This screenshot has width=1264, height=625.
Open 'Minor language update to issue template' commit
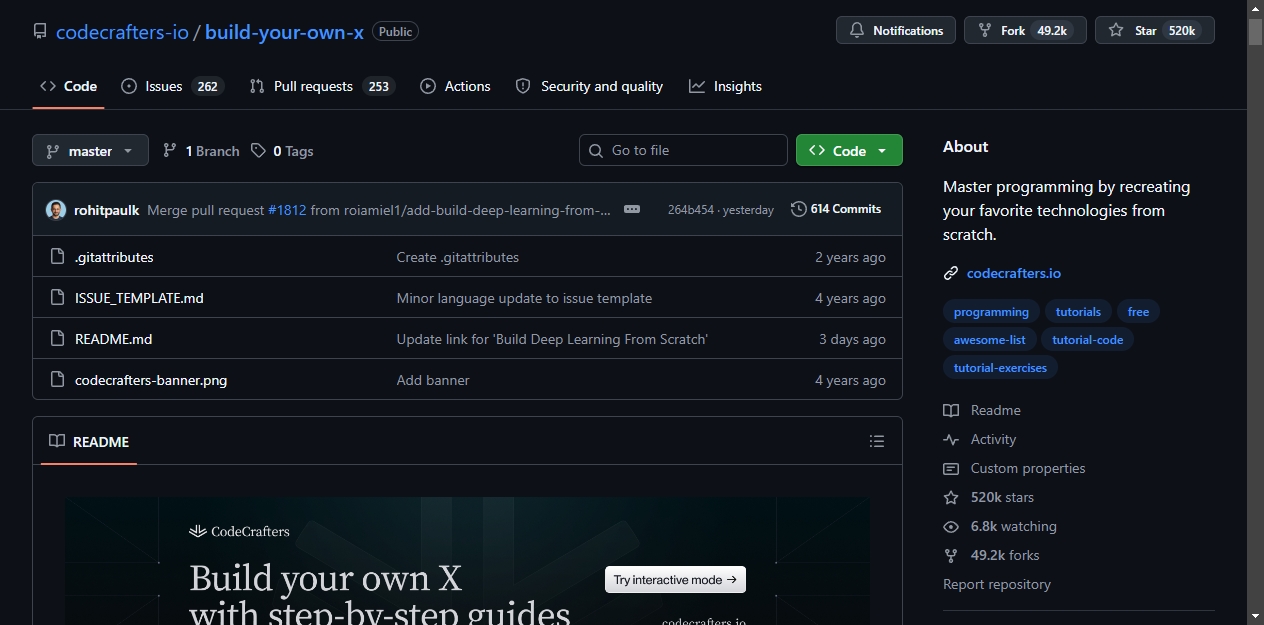click(524, 298)
